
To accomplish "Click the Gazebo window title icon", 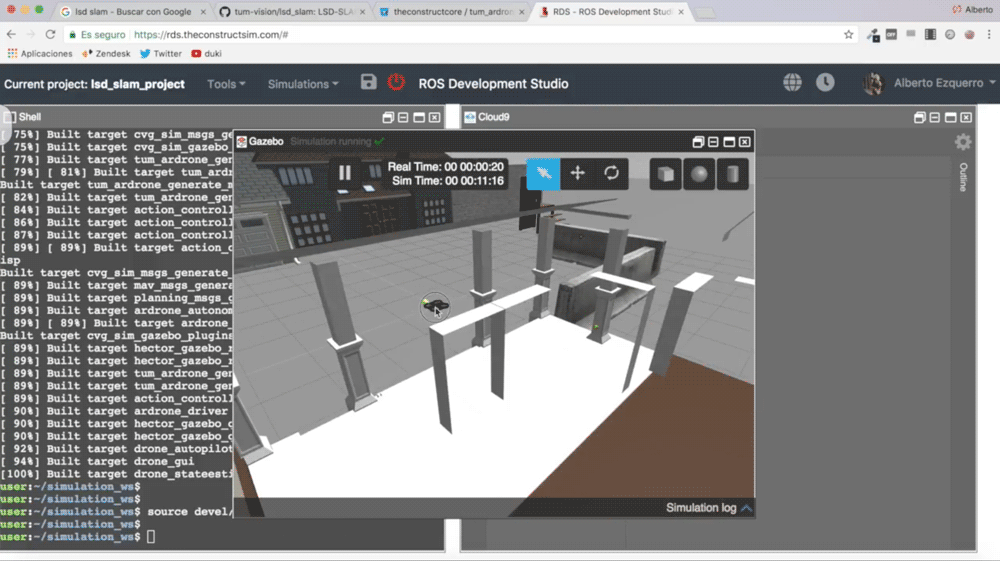I will pyautogui.click(x=242, y=142).
